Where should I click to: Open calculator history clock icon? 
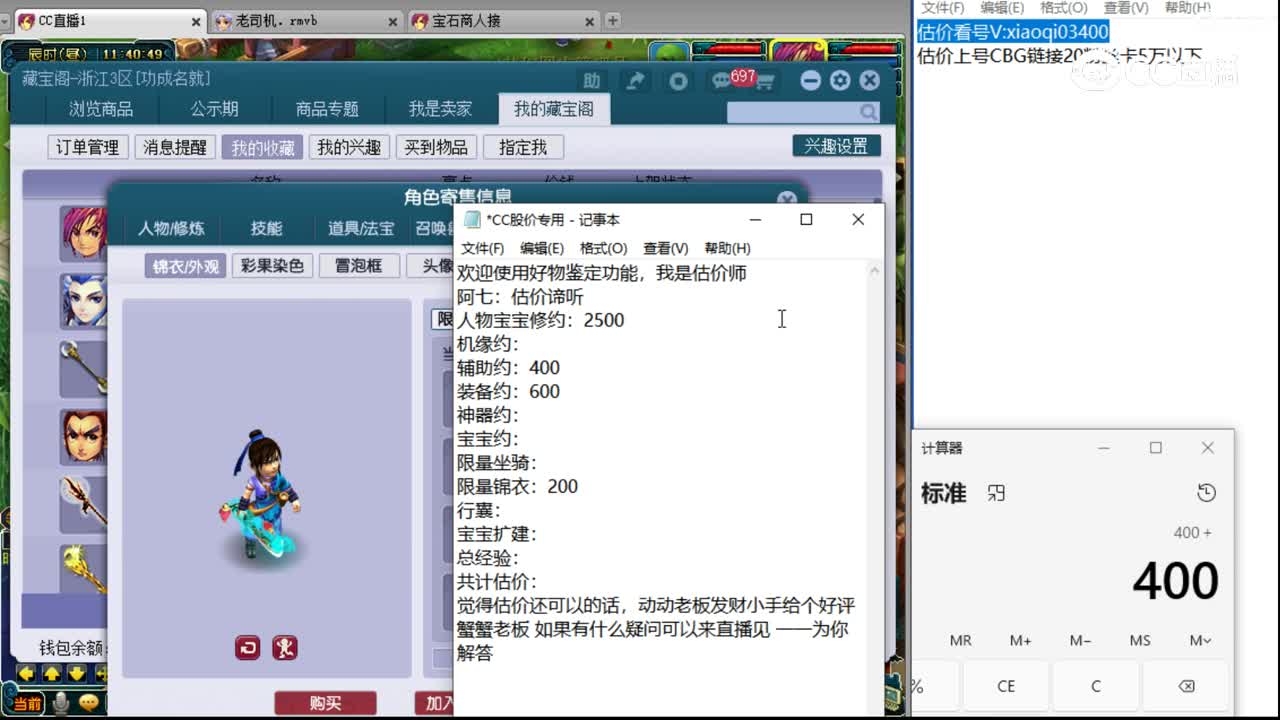click(x=1206, y=493)
